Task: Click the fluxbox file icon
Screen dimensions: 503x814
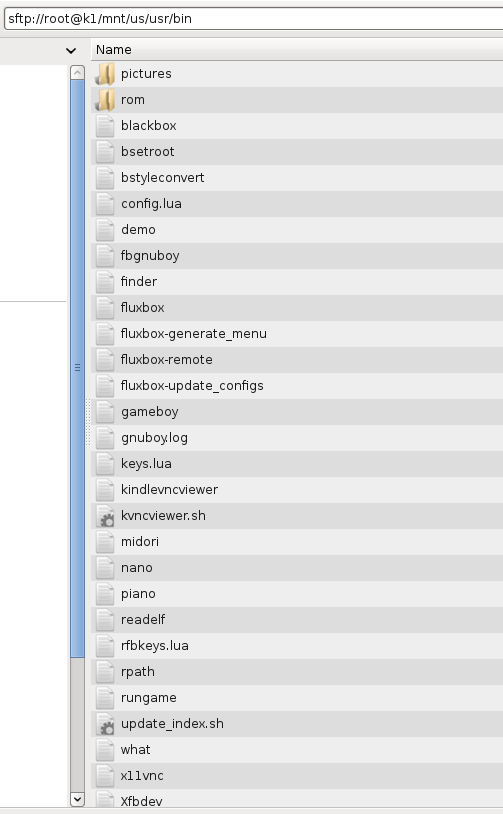Action: tap(105, 307)
